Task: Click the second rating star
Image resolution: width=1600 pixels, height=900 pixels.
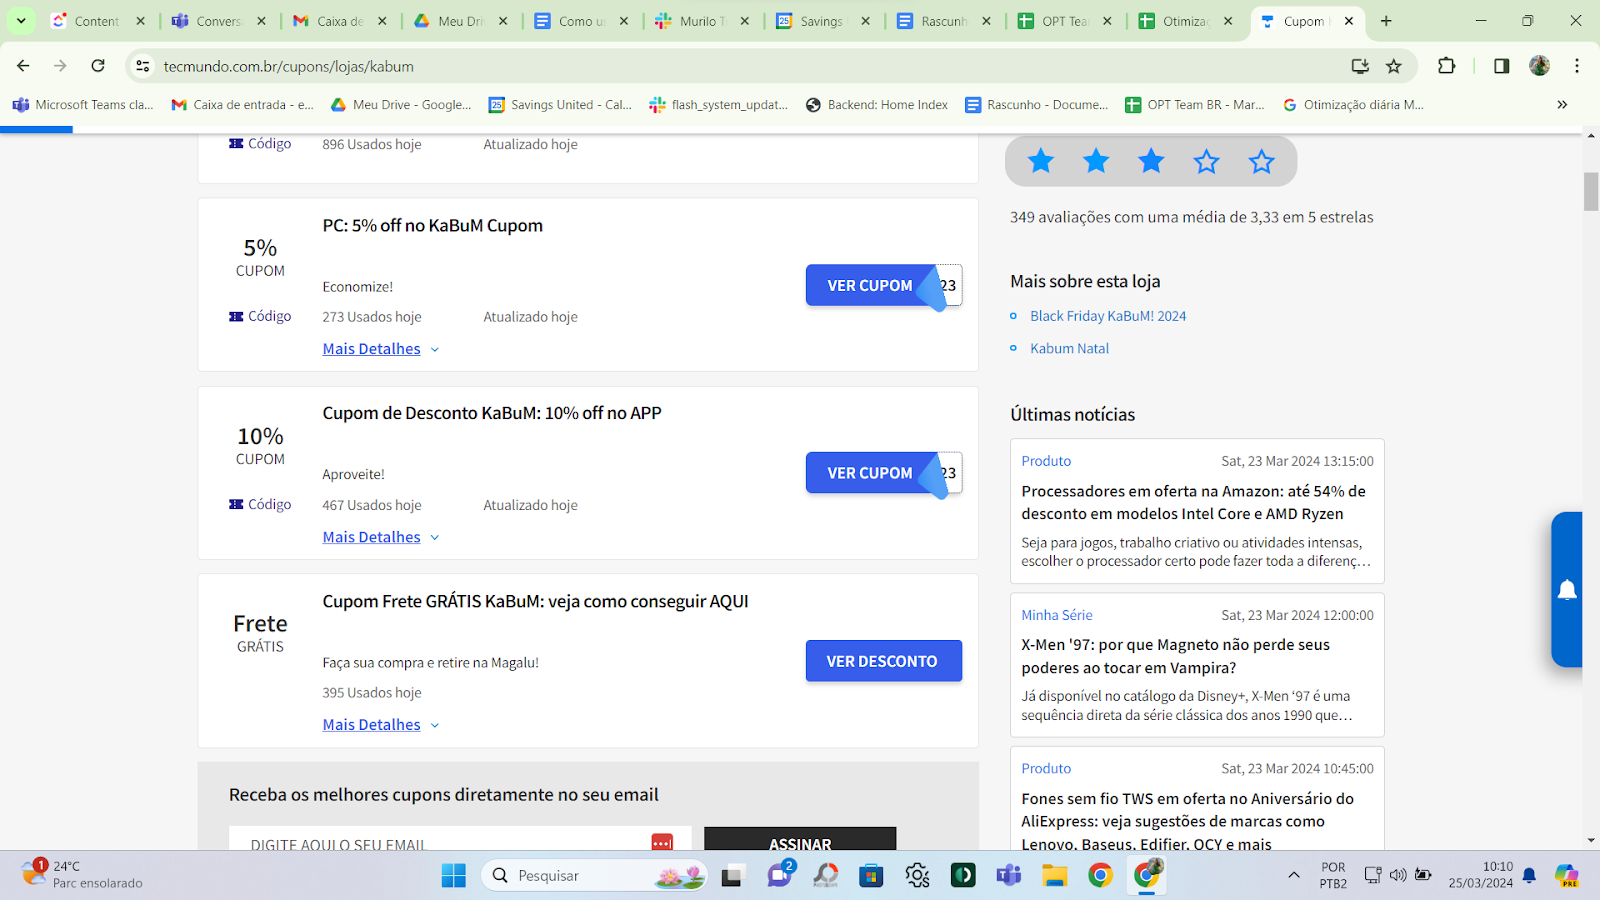Action: (x=1096, y=161)
